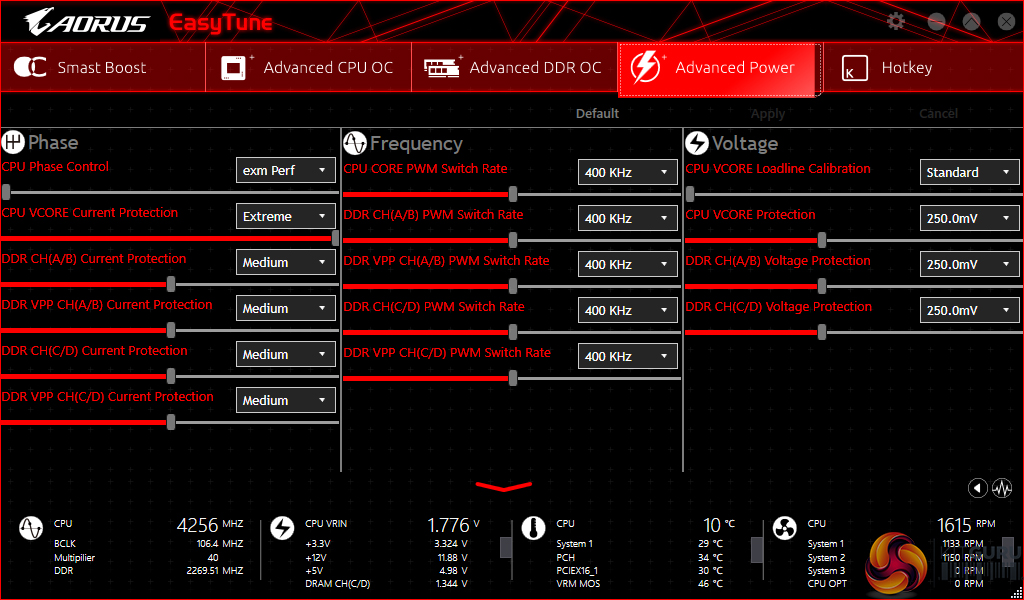Click the Smart Boost tab icon

point(30,67)
